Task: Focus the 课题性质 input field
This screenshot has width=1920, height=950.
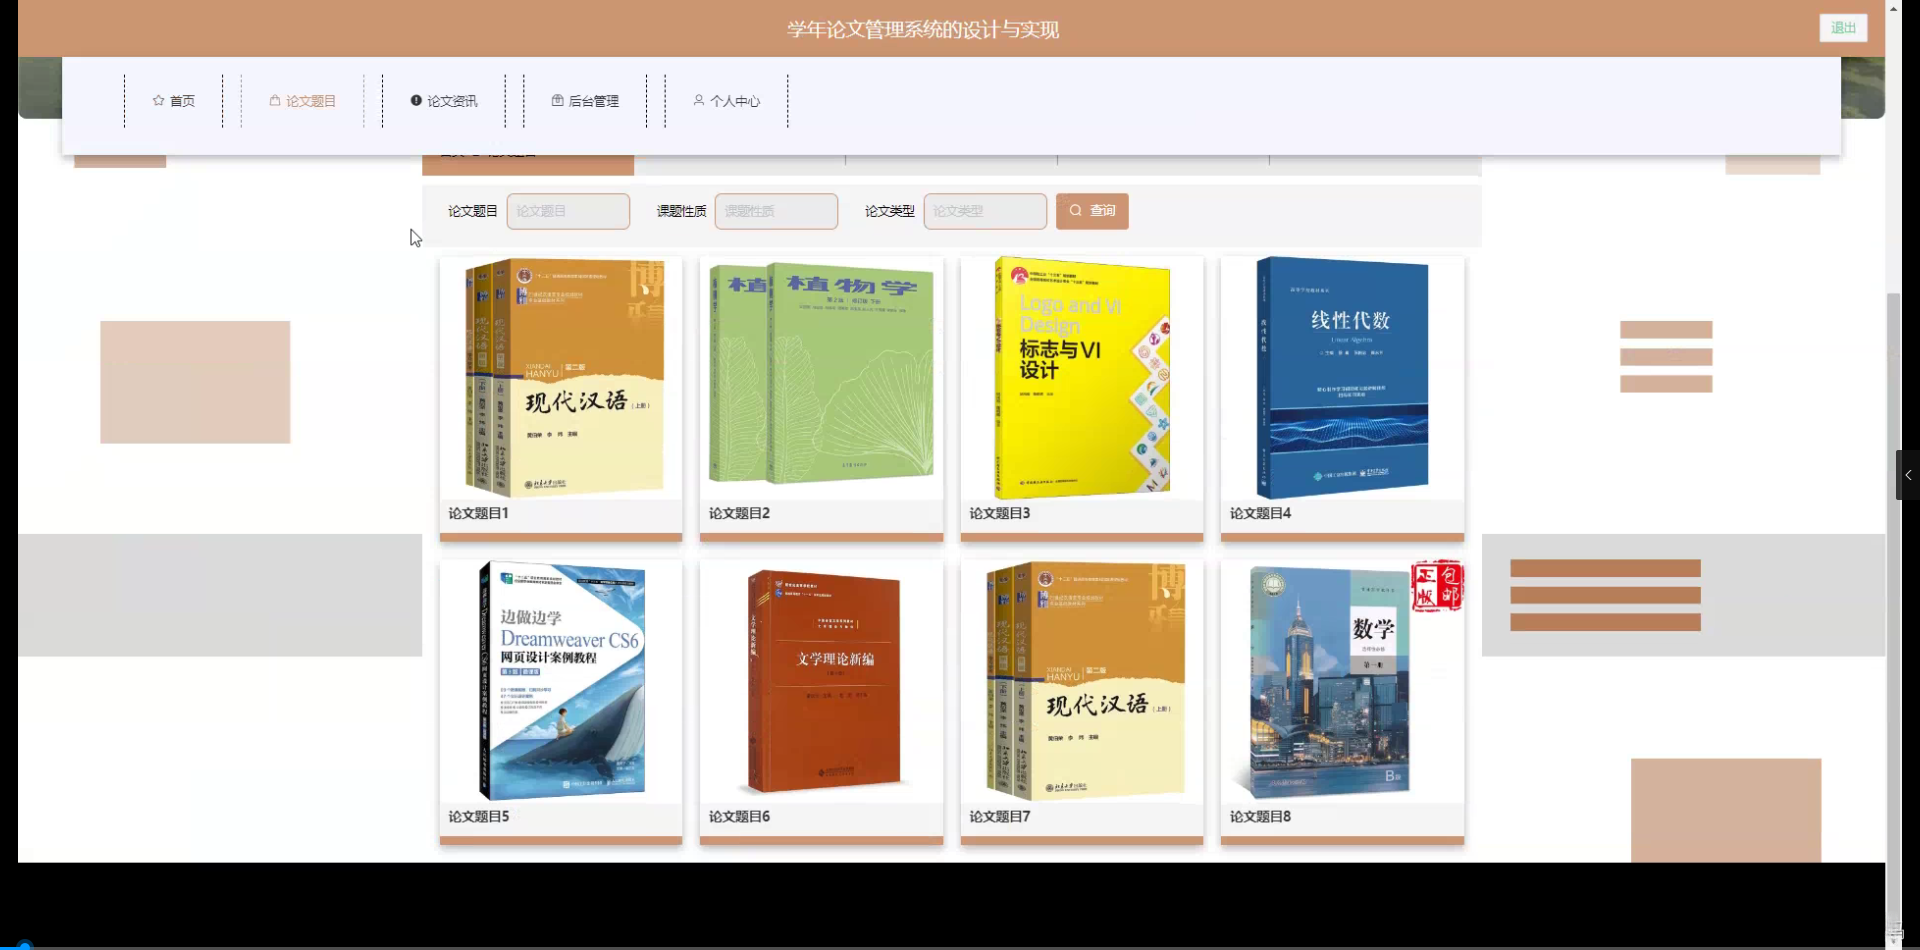Action: (x=776, y=211)
